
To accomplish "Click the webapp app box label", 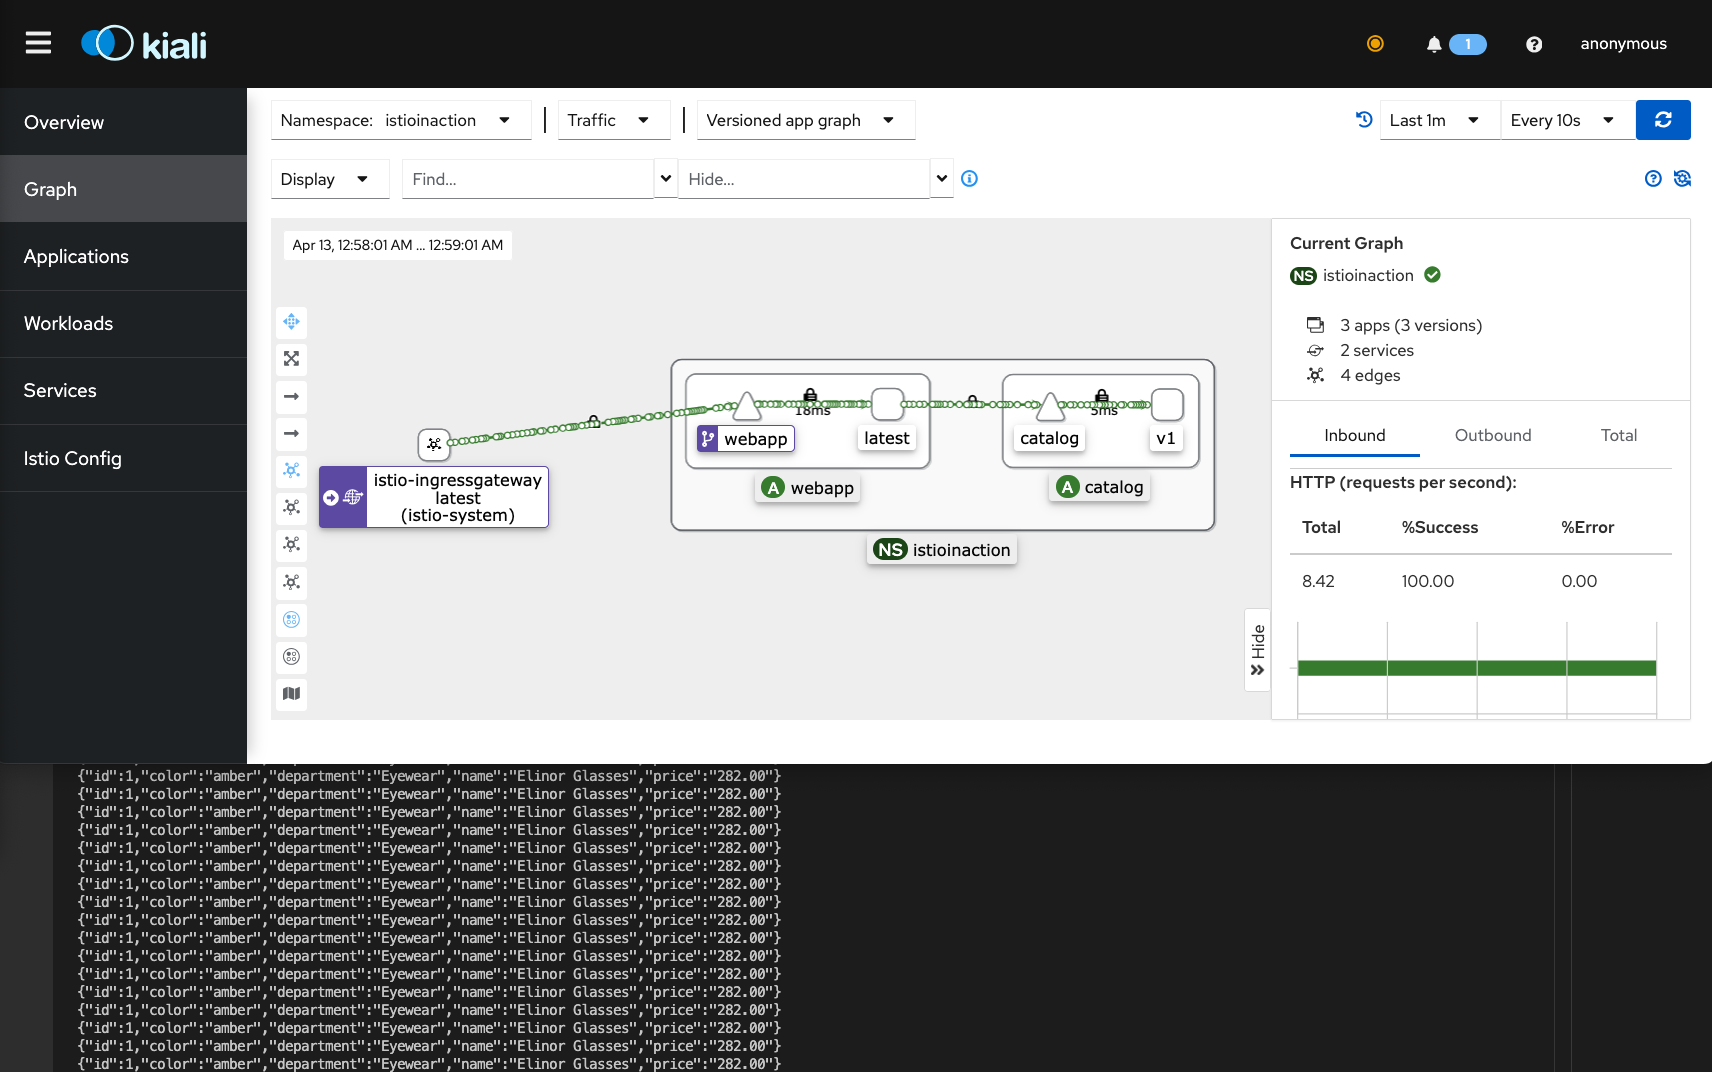I will [x=809, y=488].
